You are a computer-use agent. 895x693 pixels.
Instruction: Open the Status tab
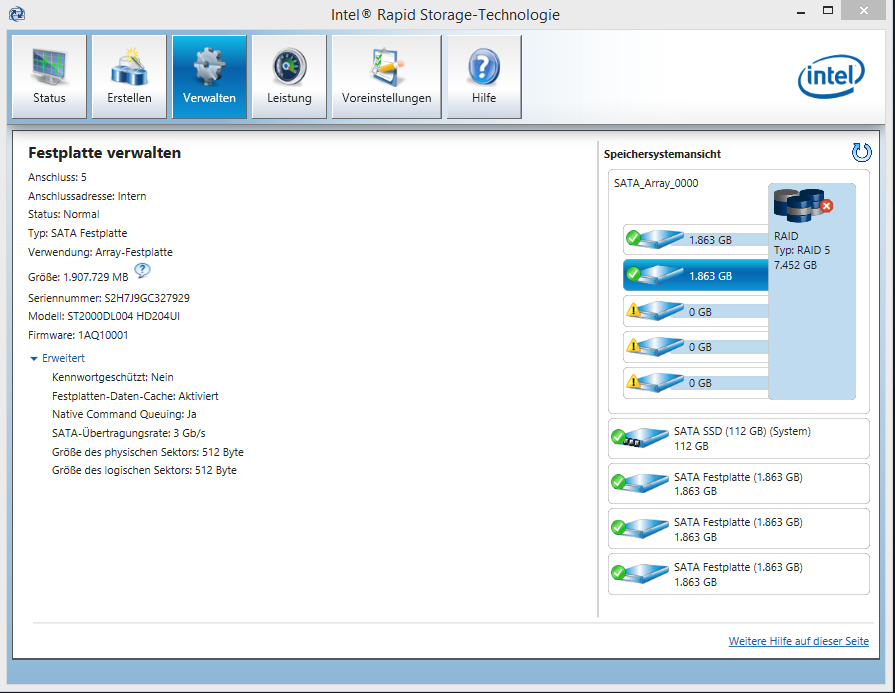pos(49,76)
